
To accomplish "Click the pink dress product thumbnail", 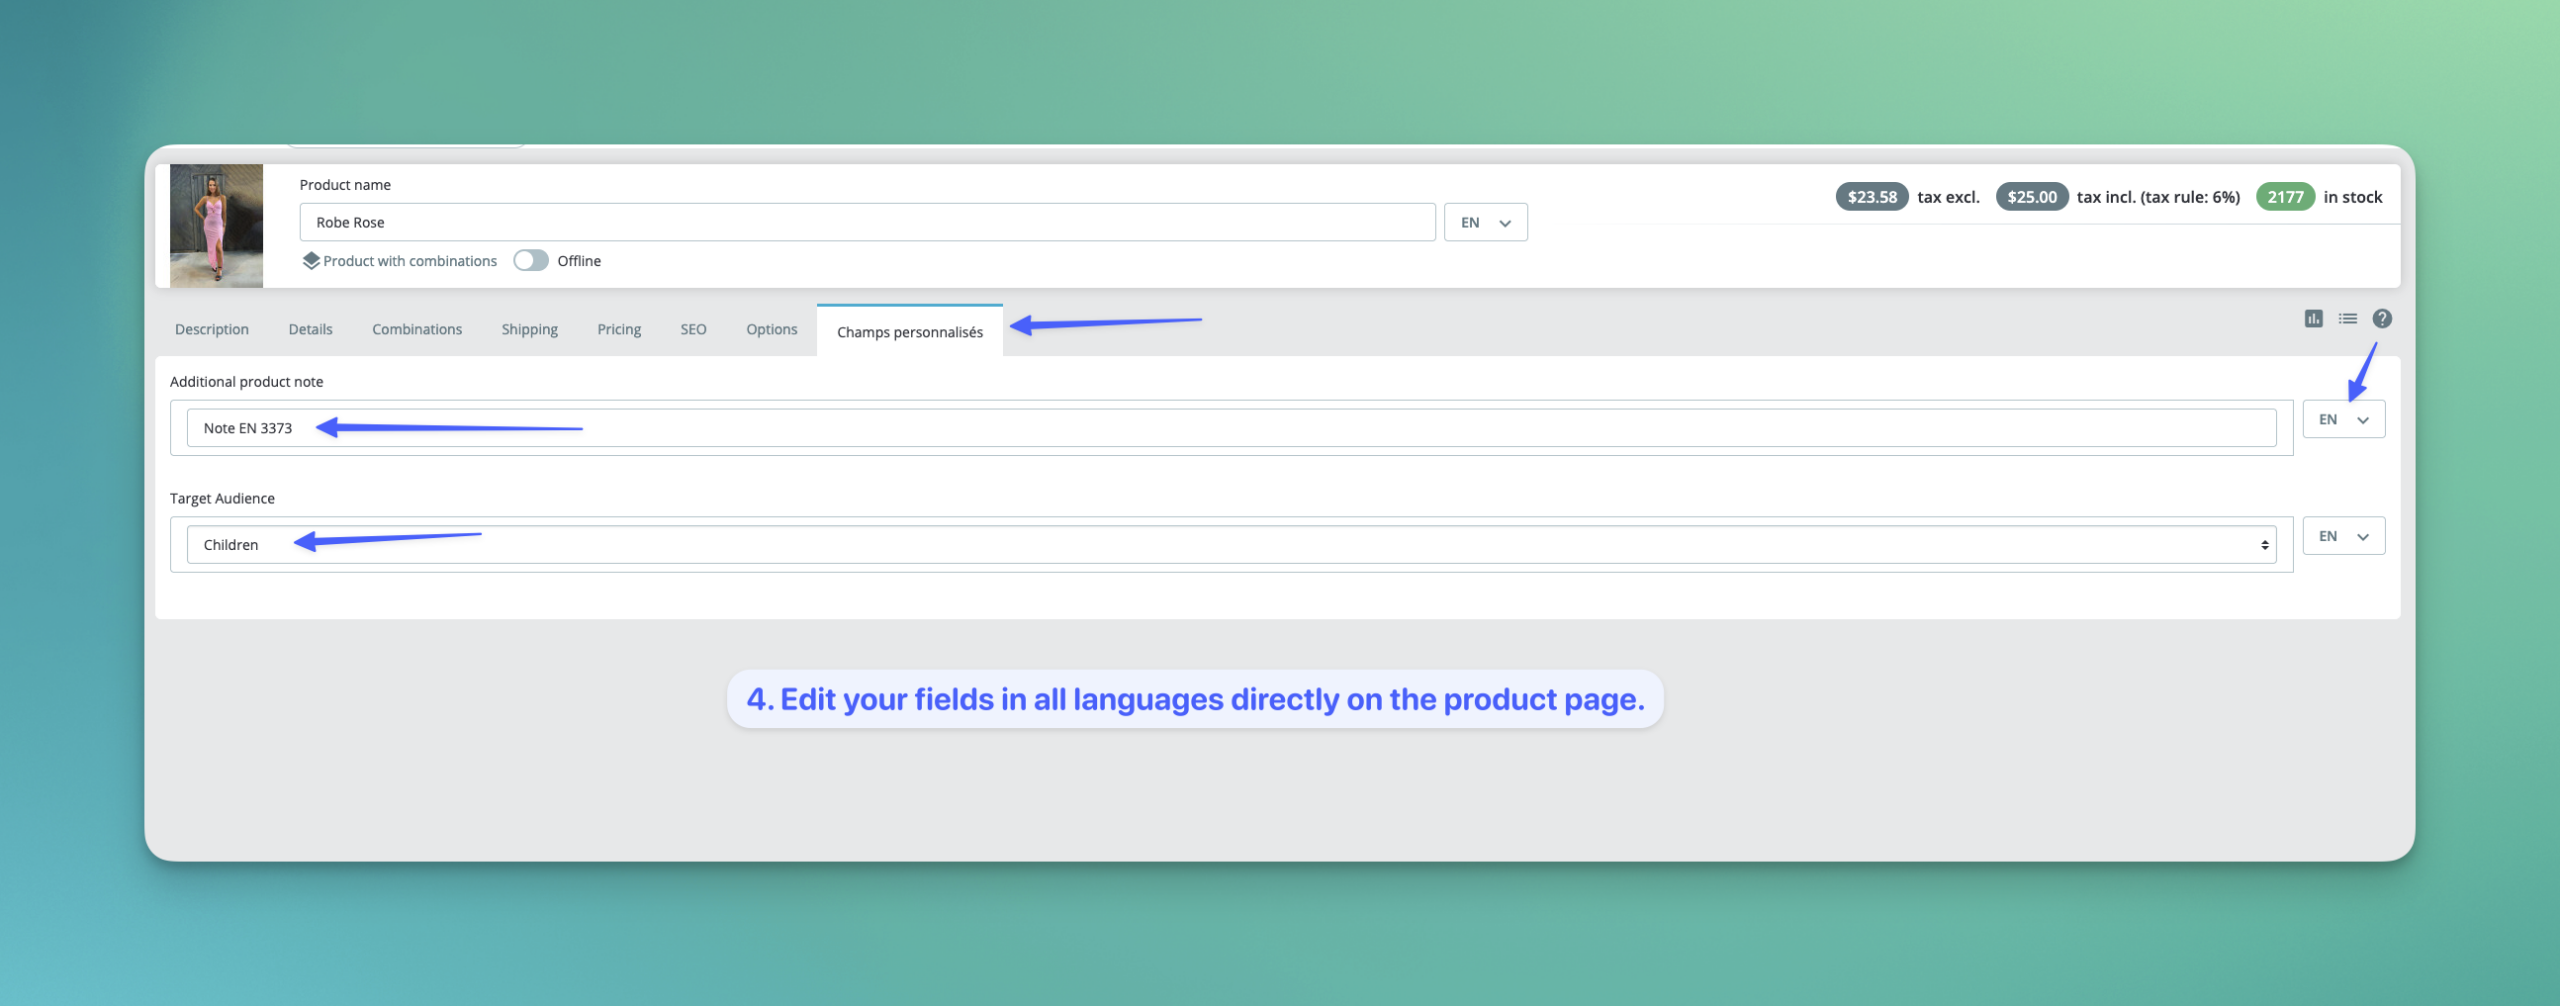I will tap(216, 226).
